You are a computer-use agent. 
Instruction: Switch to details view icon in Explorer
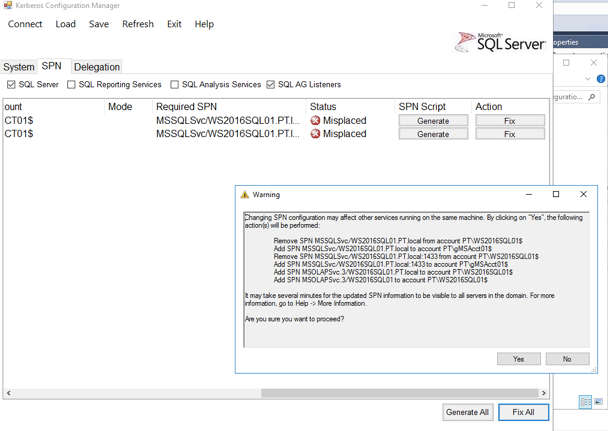click(586, 402)
